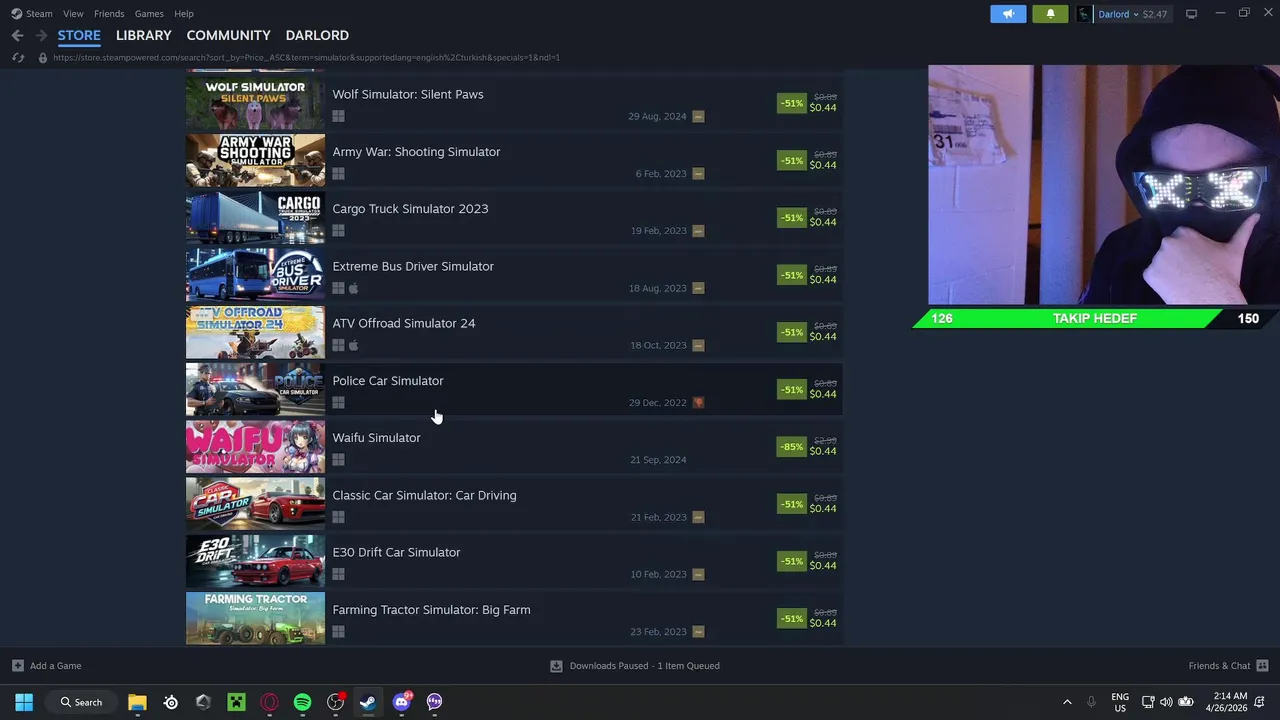This screenshot has width=1280, height=720.
Task: Open Spotify from the taskbar
Action: click(x=302, y=702)
